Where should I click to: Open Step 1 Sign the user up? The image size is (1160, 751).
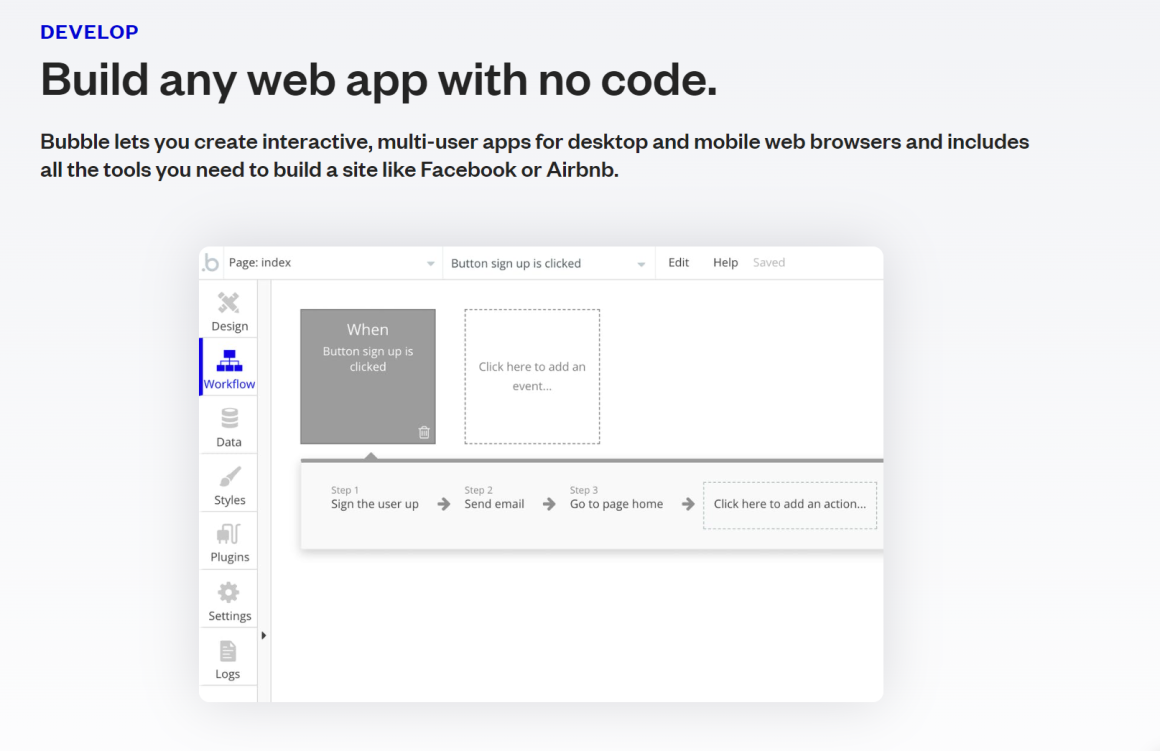pyautogui.click(x=374, y=498)
